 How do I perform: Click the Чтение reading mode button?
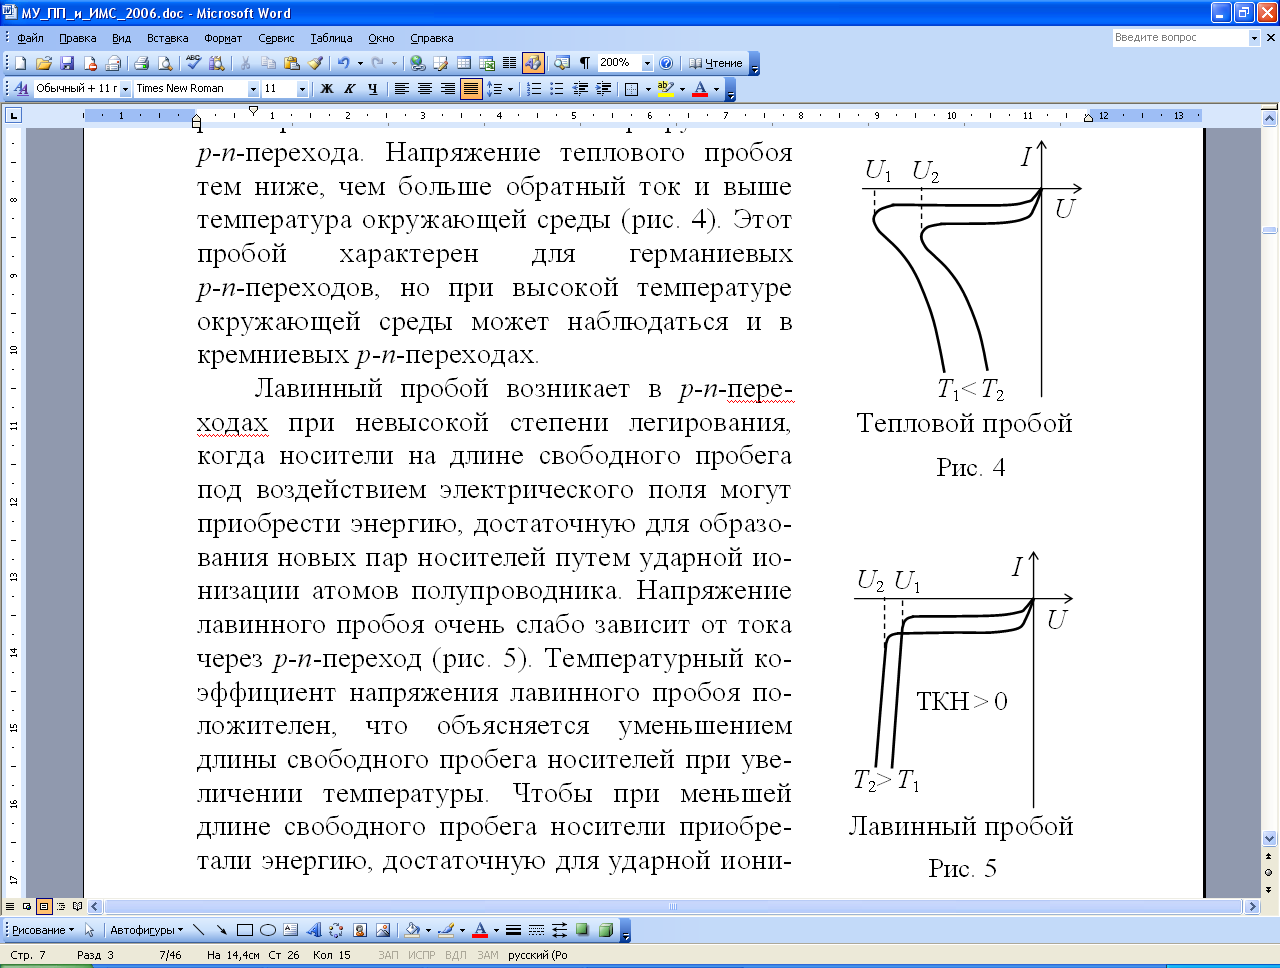coord(716,63)
